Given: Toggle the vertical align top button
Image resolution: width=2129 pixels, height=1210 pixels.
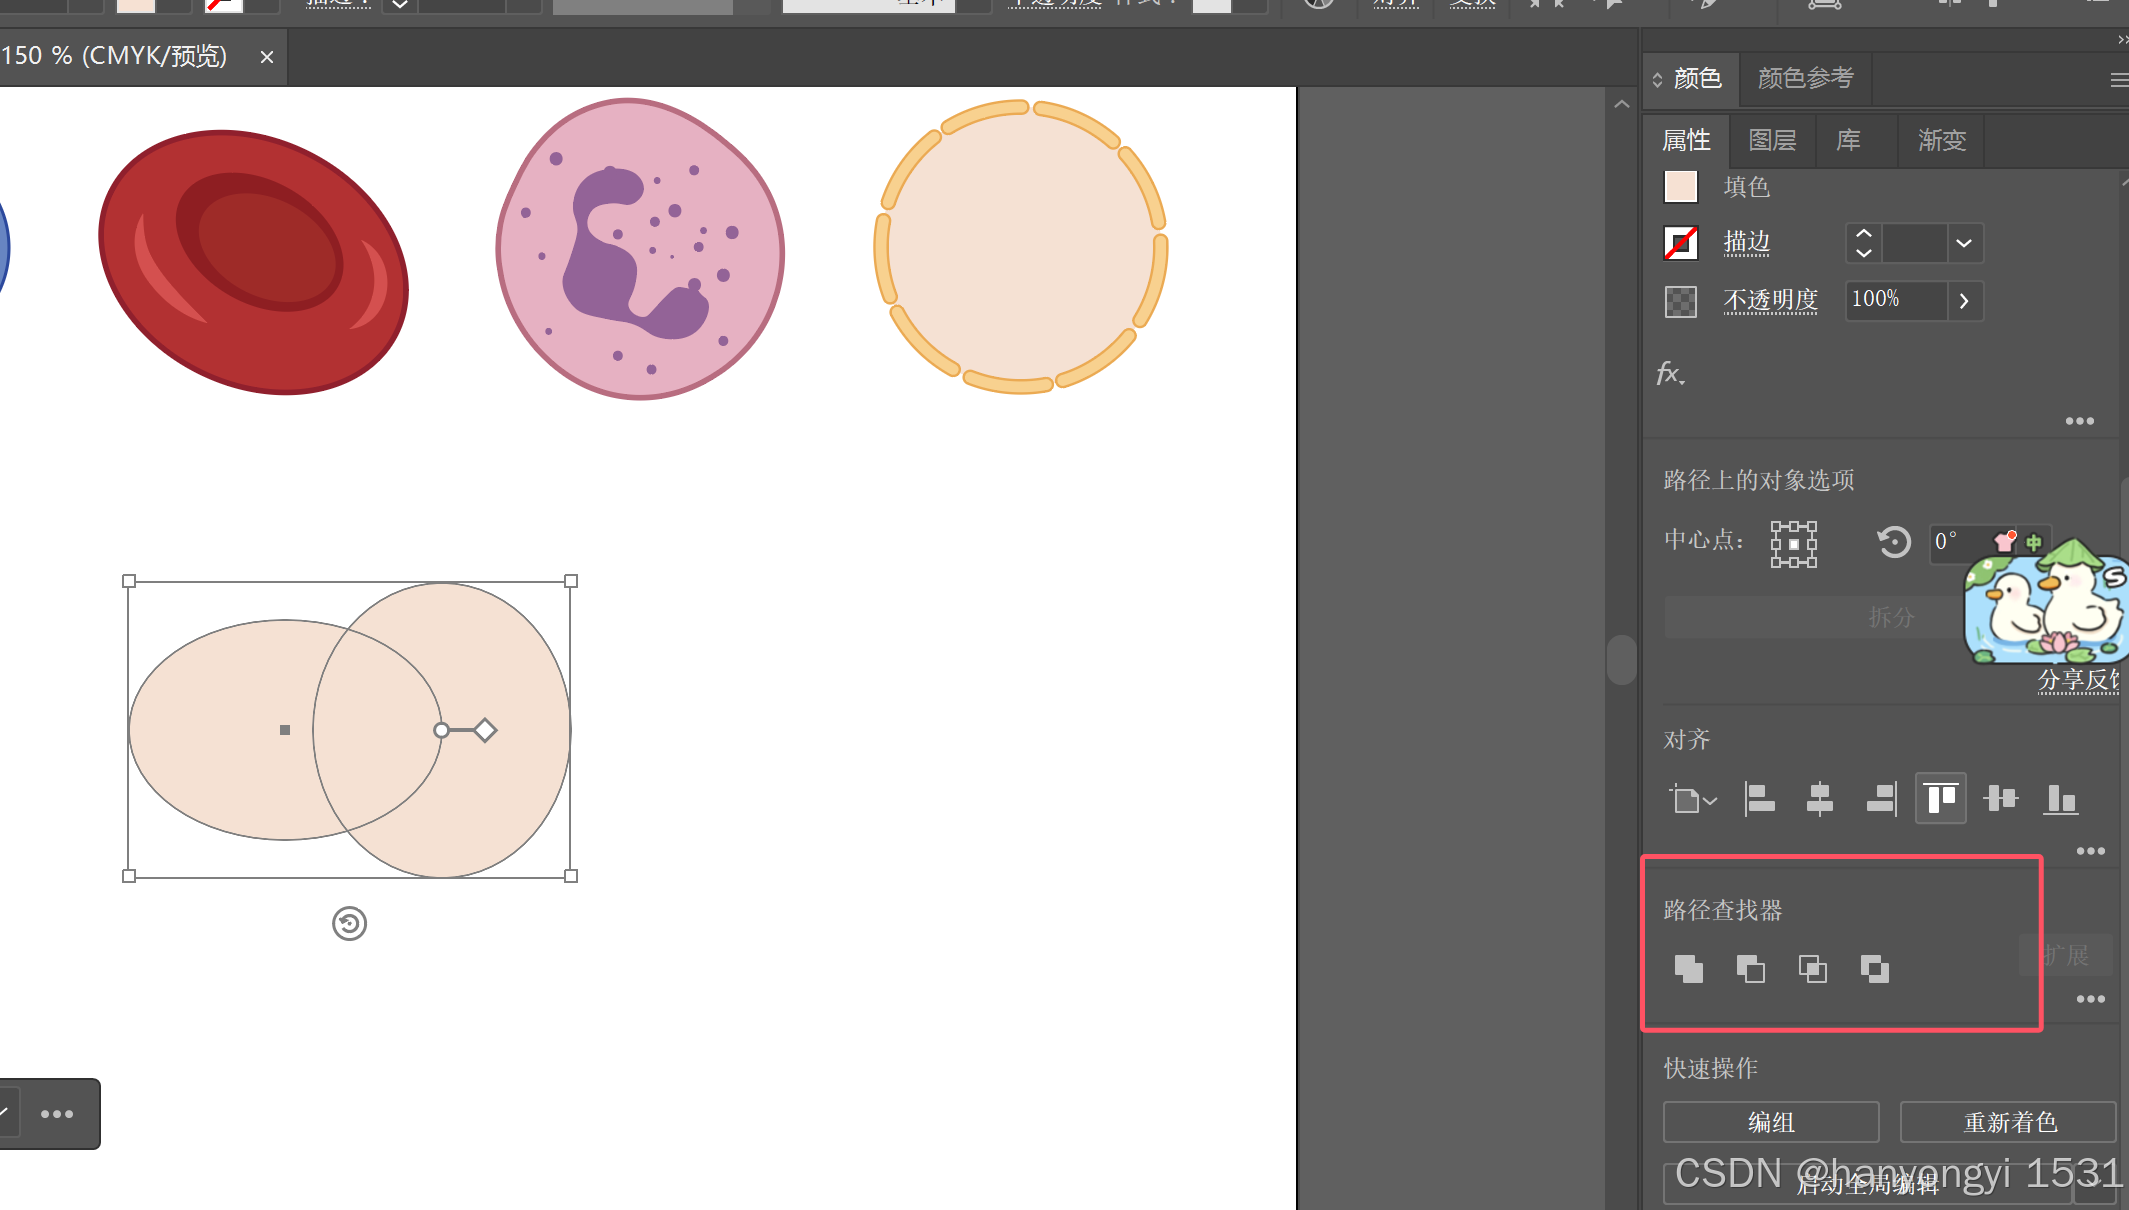Looking at the screenshot, I should pyautogui.click(x=1940, y=799).
